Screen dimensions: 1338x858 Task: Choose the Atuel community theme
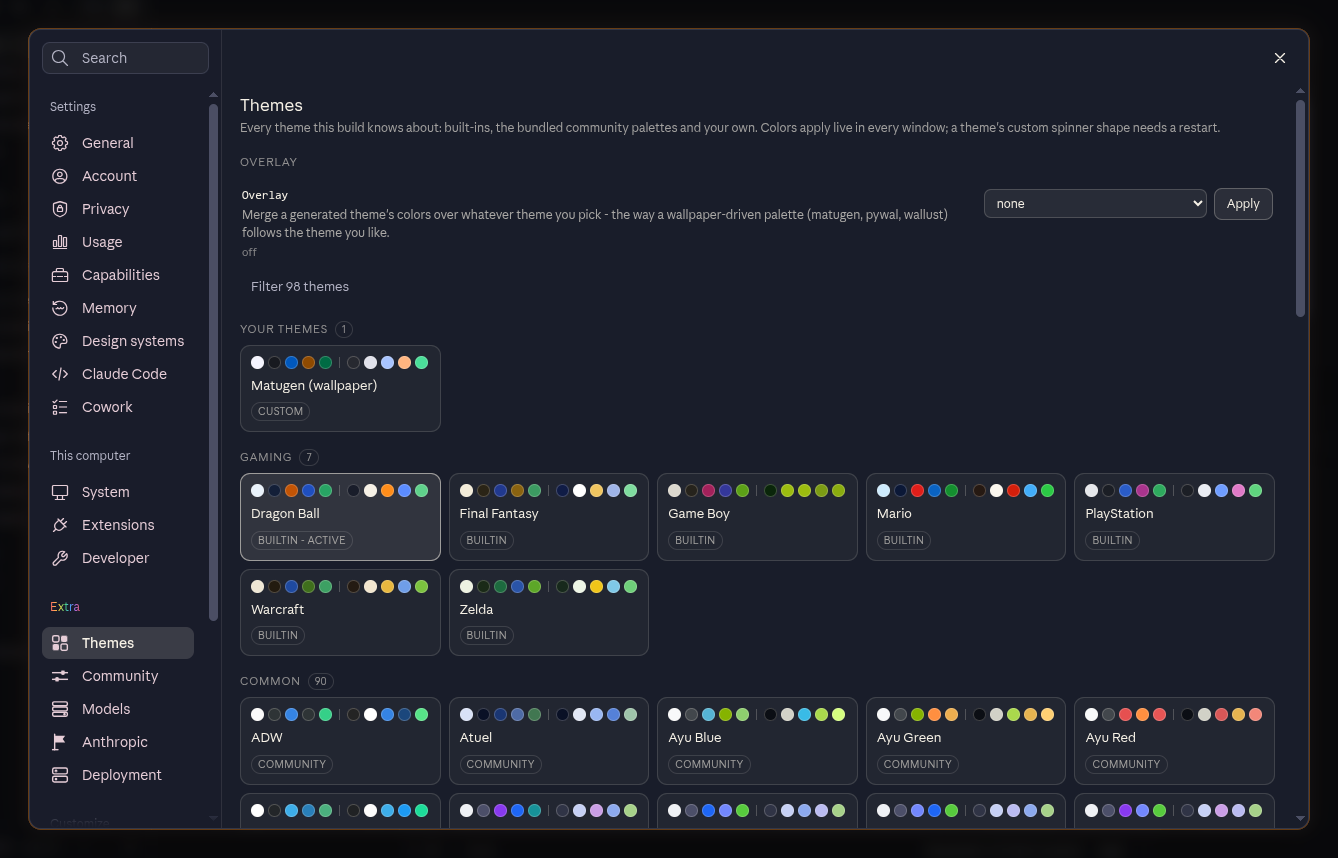point(549,741)
